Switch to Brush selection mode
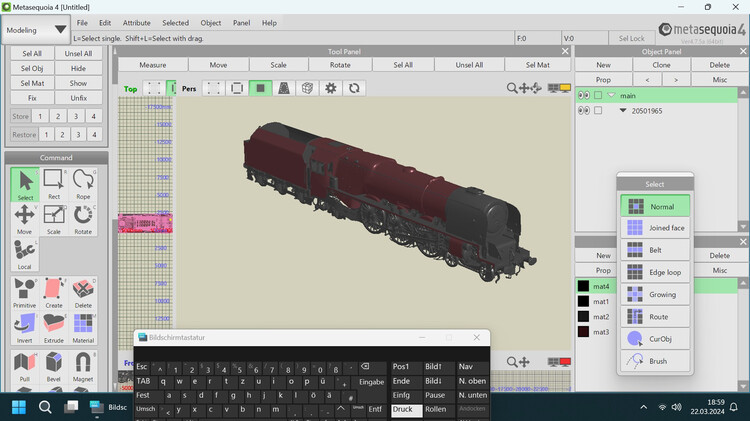Screen dimensions: 750x421 [x=656, y=360]
